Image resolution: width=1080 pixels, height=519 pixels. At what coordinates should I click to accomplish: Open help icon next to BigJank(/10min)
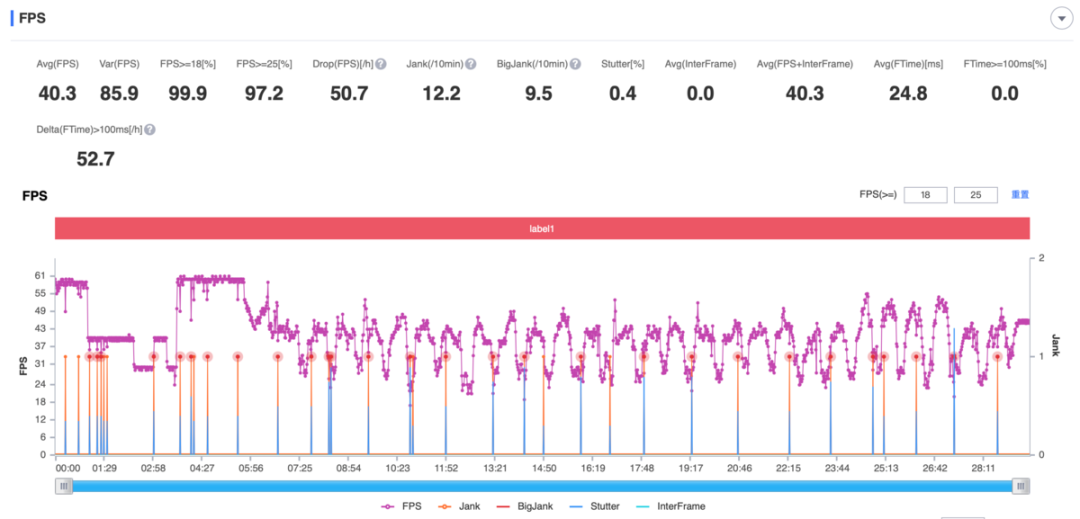575,64
